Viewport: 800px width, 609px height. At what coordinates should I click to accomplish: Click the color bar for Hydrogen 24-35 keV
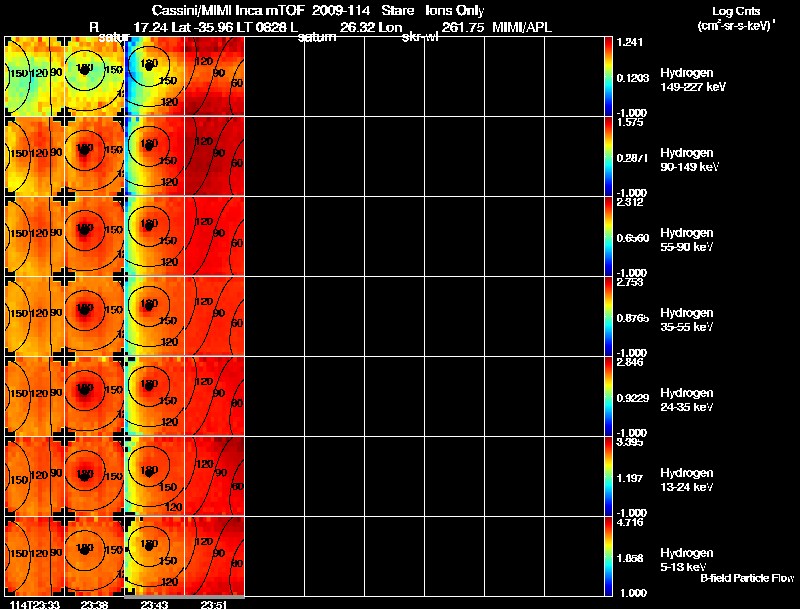(x=608, y=397)
